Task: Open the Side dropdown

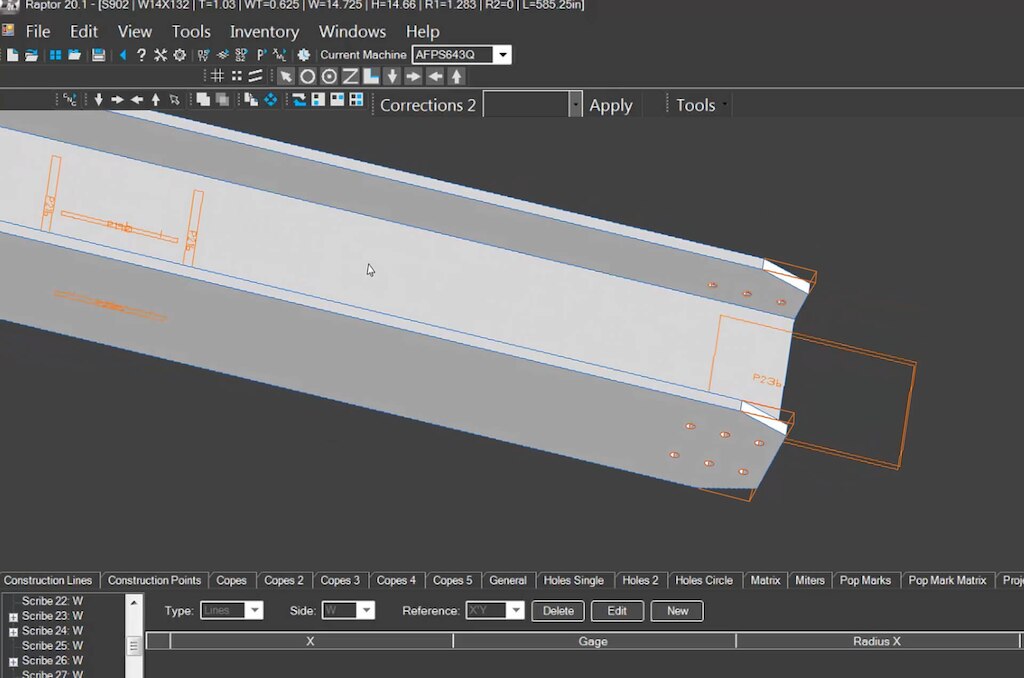Action: point(366,611)
